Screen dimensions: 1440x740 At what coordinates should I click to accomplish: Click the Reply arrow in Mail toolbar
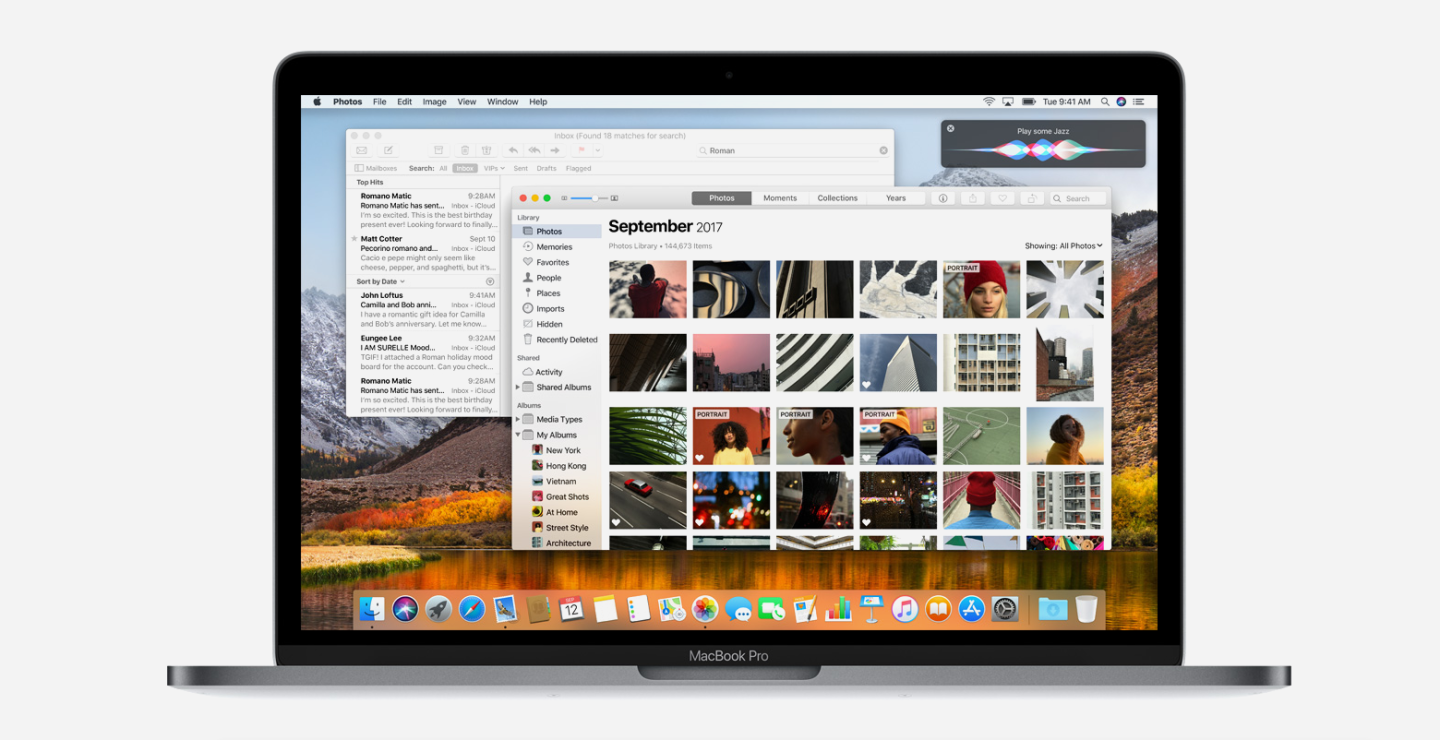point(514,150)
